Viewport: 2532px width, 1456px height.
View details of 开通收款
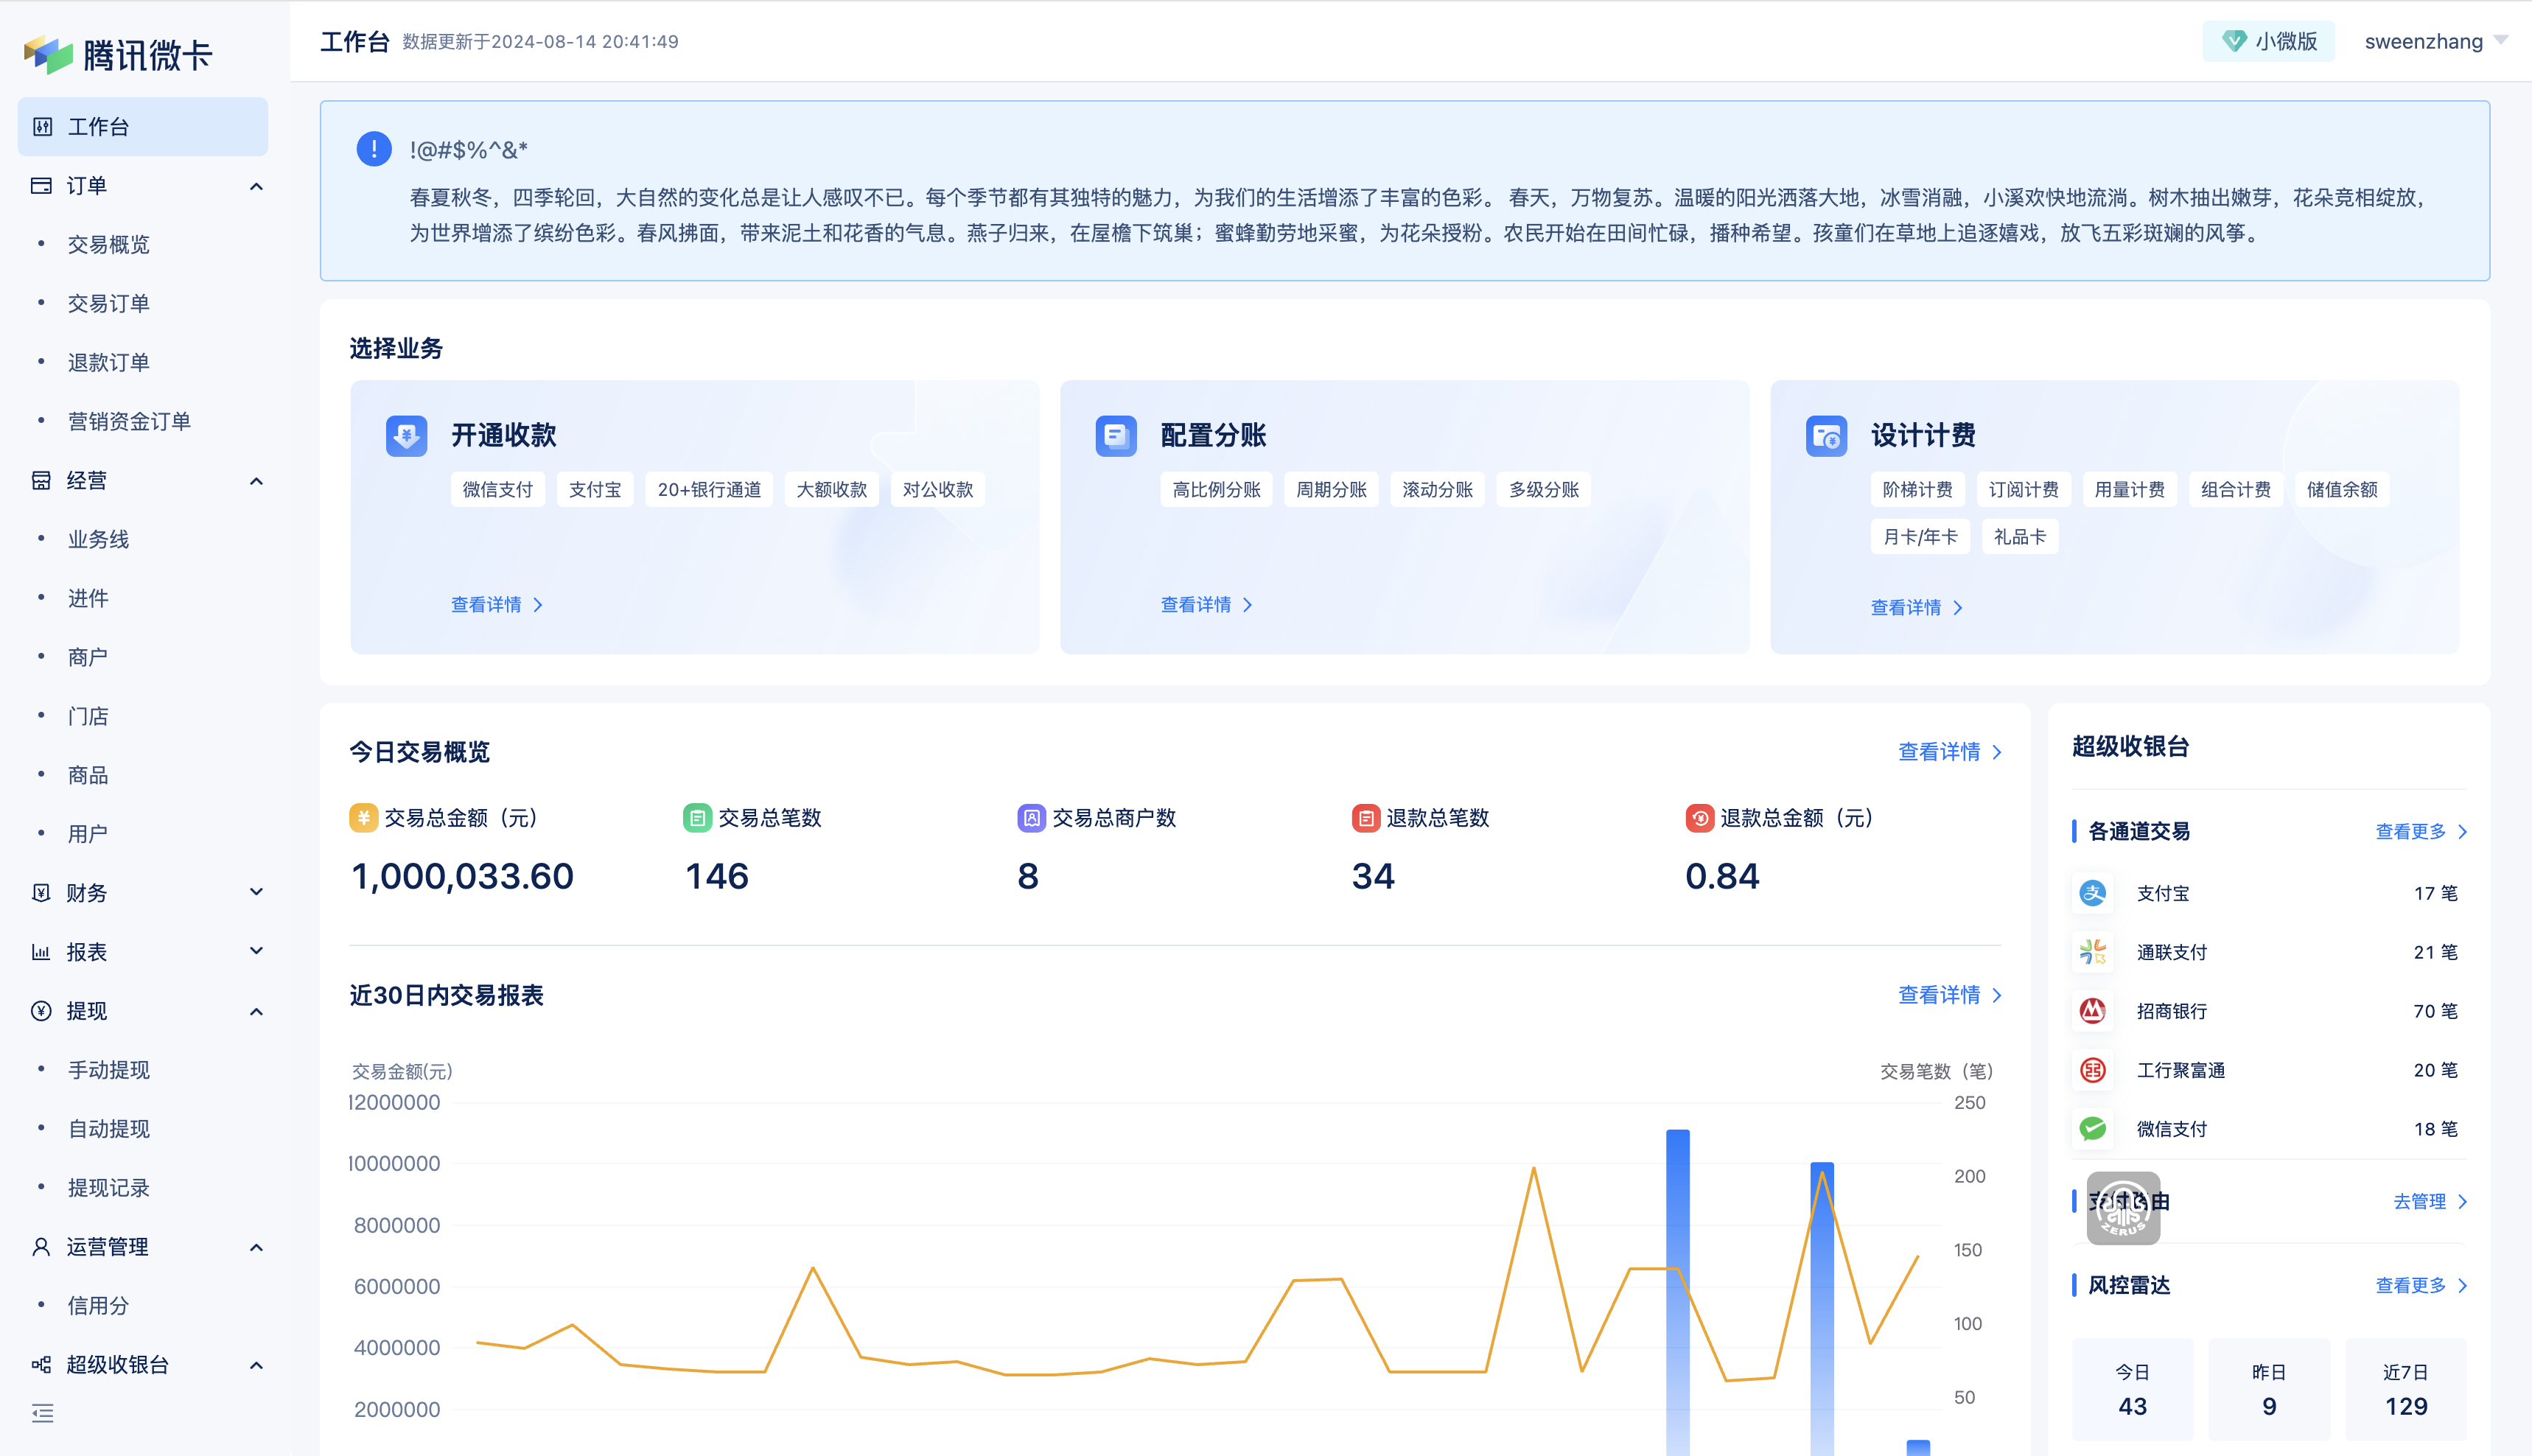click(497, 605)
